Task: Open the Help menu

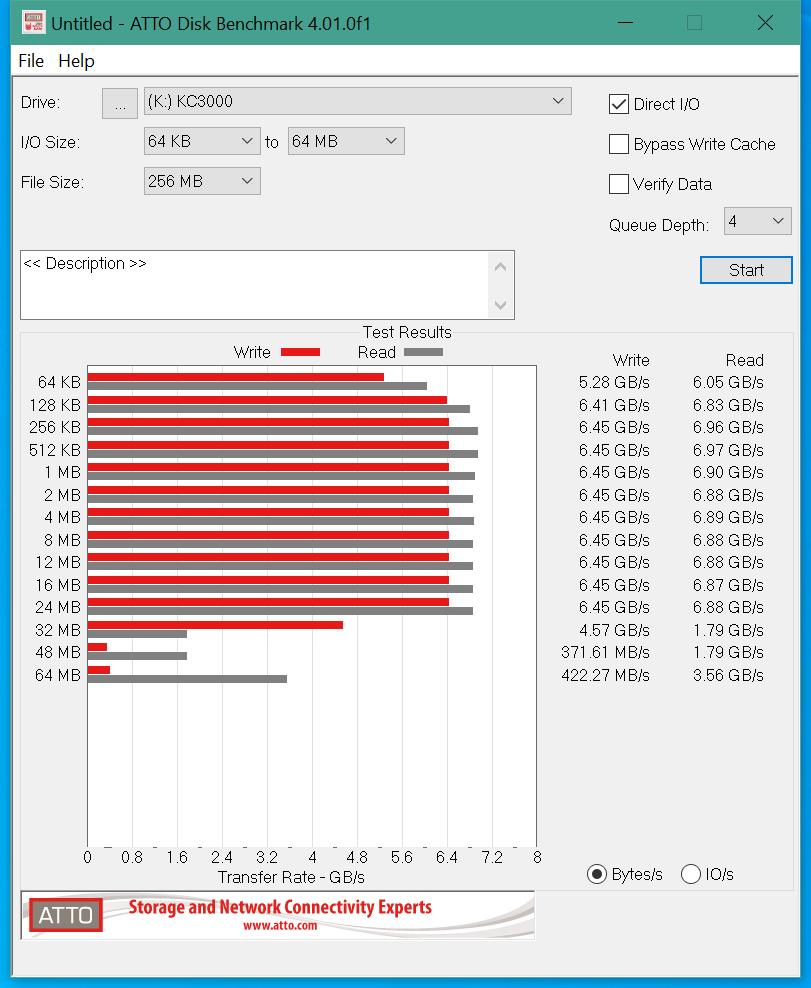Action: click(76, 61)
